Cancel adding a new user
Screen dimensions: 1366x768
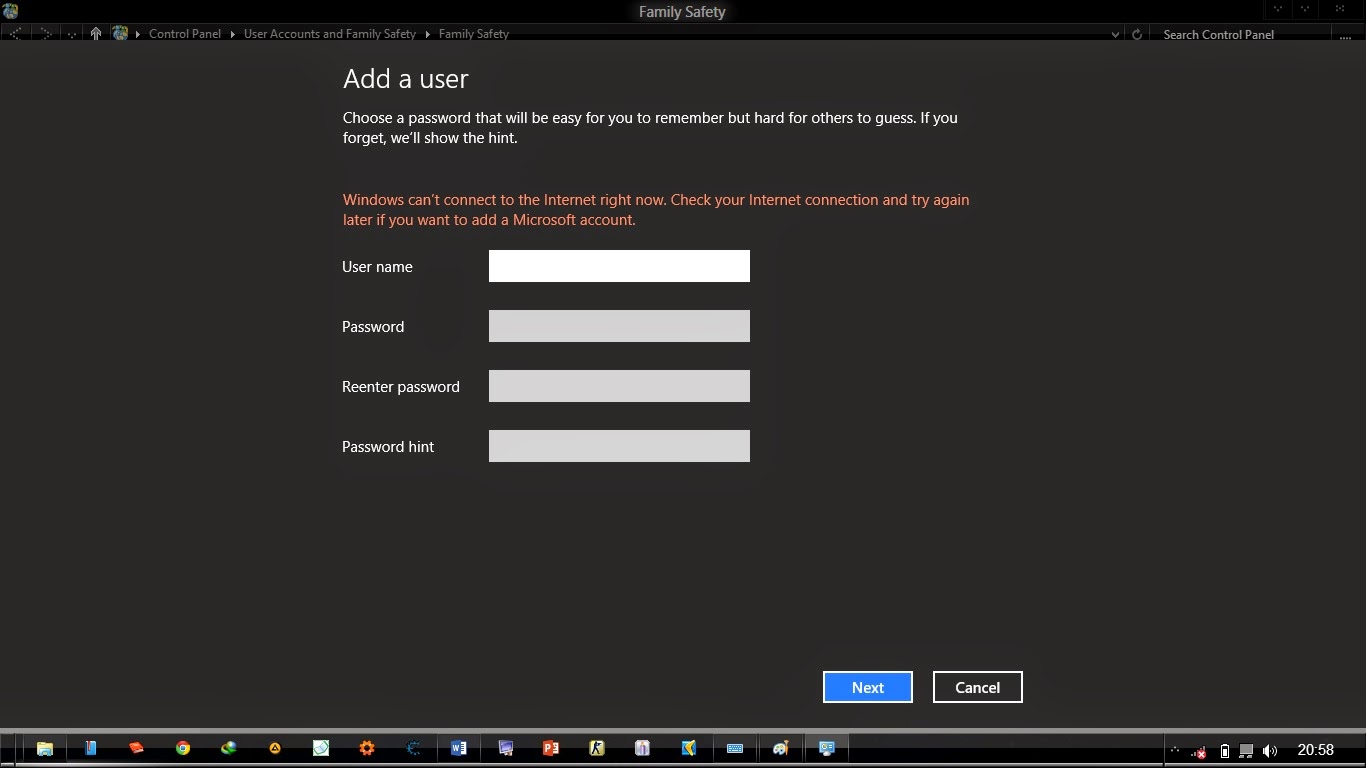click(x=976, y=687)
